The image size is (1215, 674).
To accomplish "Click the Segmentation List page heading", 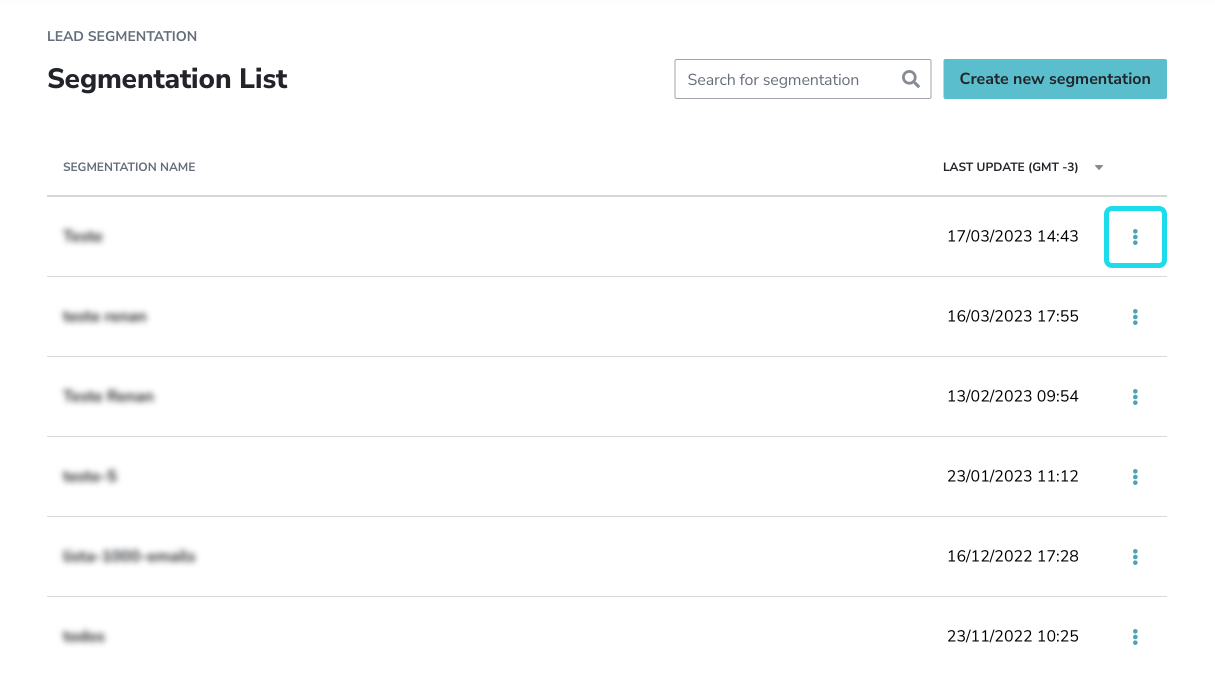I will (x=167, y=79).
